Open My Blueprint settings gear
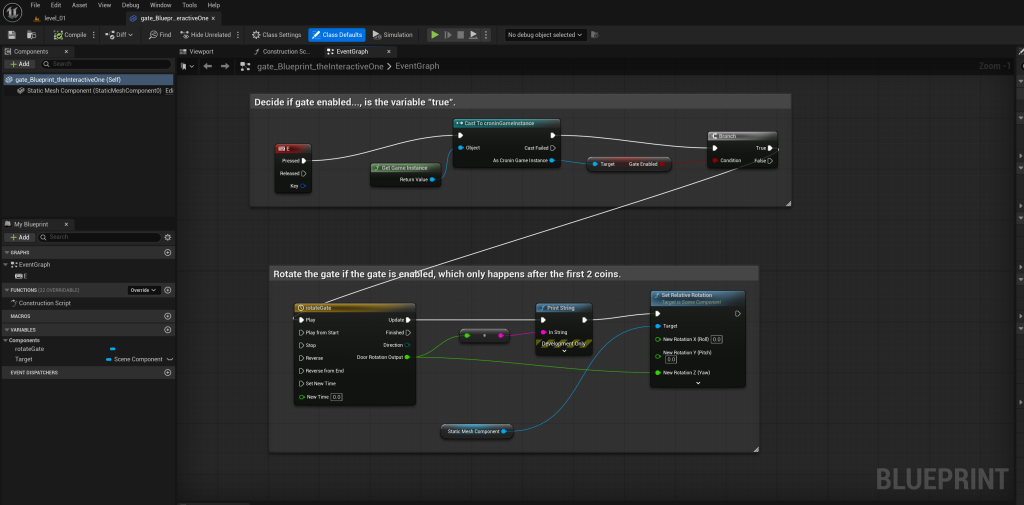The image size is (1024, 505). point(167,237)
